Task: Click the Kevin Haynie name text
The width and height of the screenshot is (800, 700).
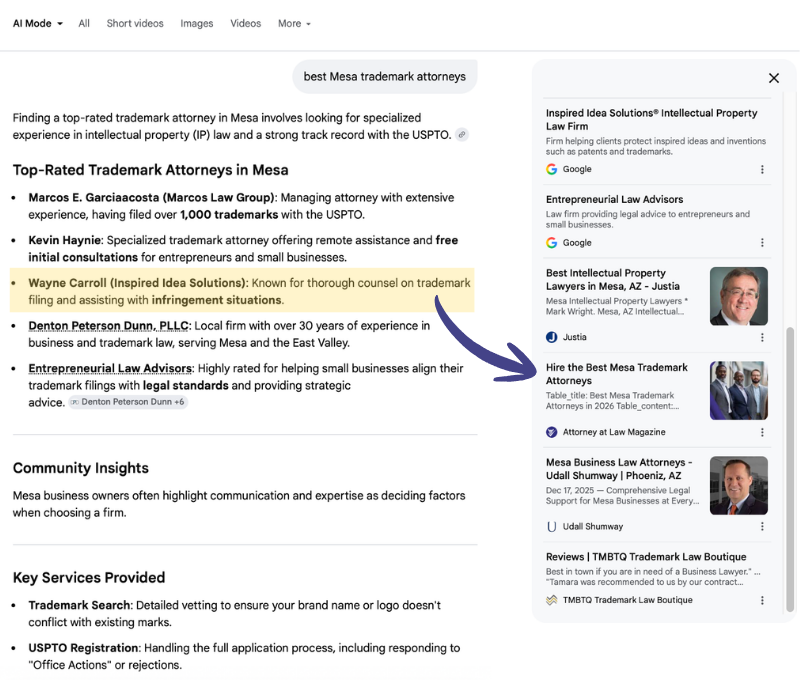Action: point(65,240)
